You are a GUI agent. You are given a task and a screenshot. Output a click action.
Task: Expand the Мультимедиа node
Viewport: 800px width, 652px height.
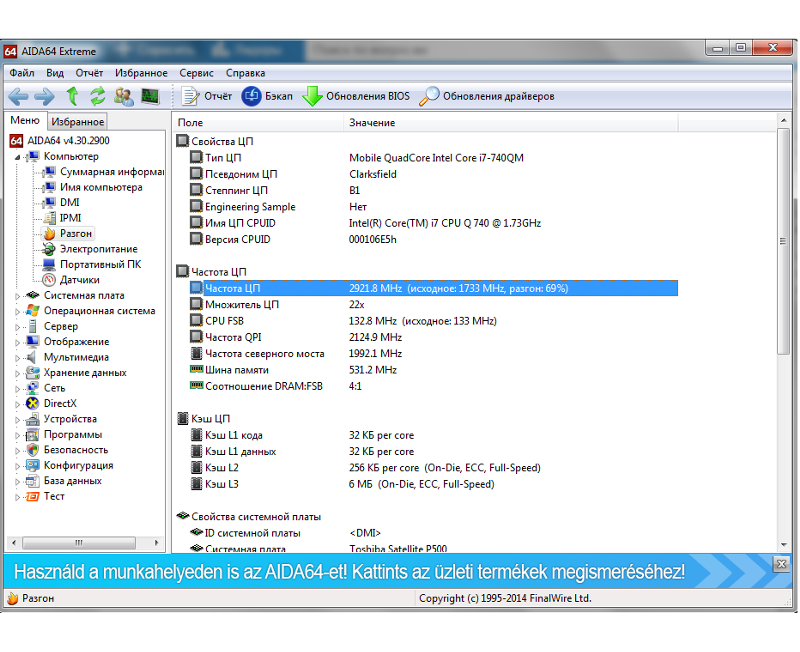17,358
